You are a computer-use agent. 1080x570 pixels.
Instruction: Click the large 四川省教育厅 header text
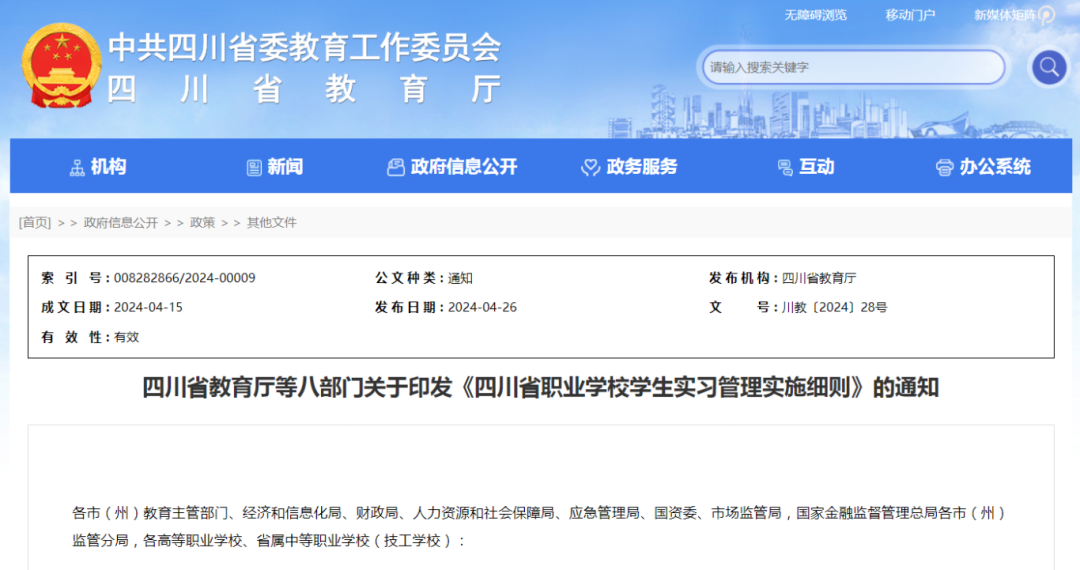304,89
